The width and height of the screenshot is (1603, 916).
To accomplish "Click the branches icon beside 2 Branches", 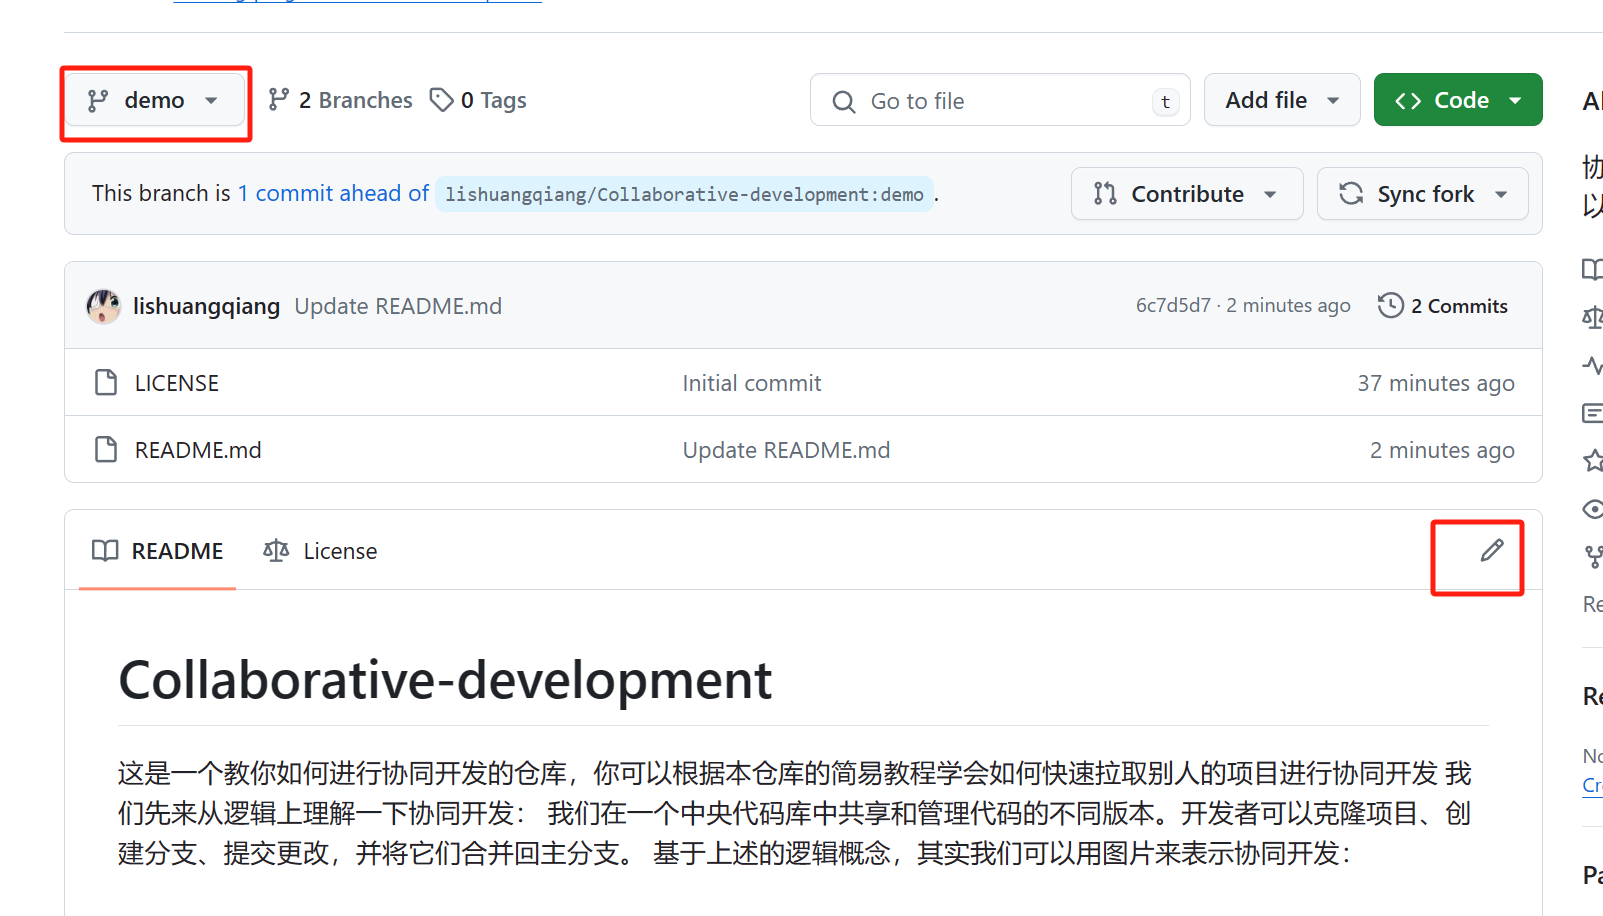I will tap(279, 100).
